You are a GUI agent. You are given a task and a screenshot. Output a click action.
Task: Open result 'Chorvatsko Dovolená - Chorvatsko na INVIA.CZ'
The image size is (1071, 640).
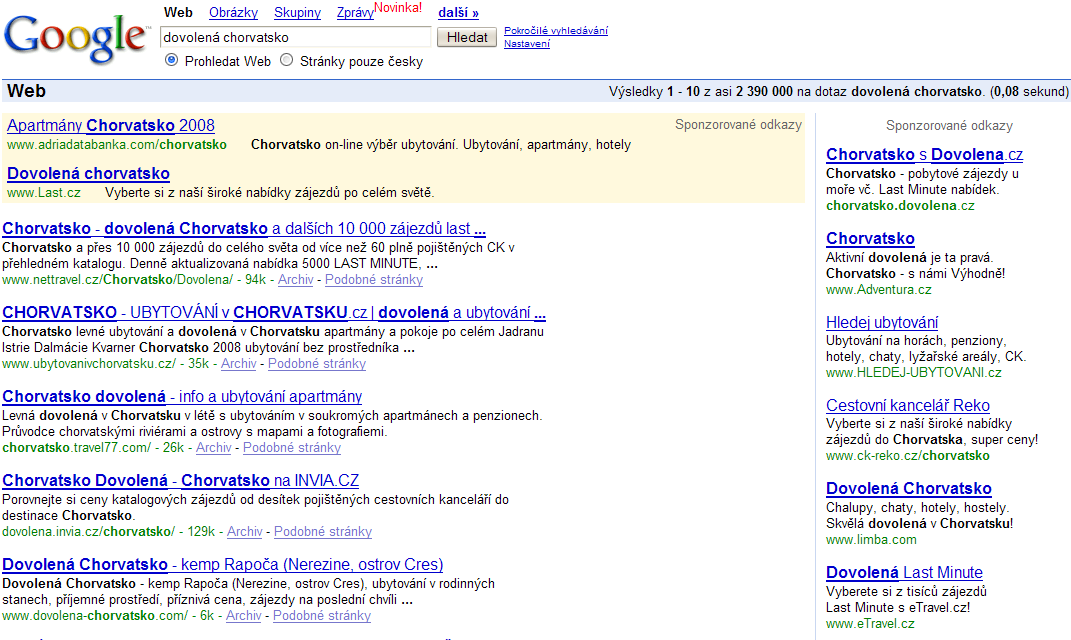click(x=180, y=481)
